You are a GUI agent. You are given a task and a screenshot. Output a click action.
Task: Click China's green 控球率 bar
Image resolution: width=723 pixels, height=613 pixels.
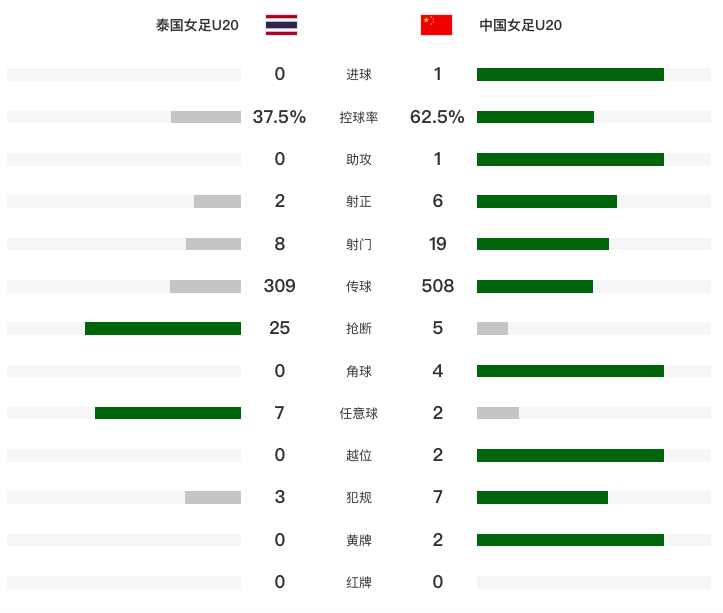535,117
